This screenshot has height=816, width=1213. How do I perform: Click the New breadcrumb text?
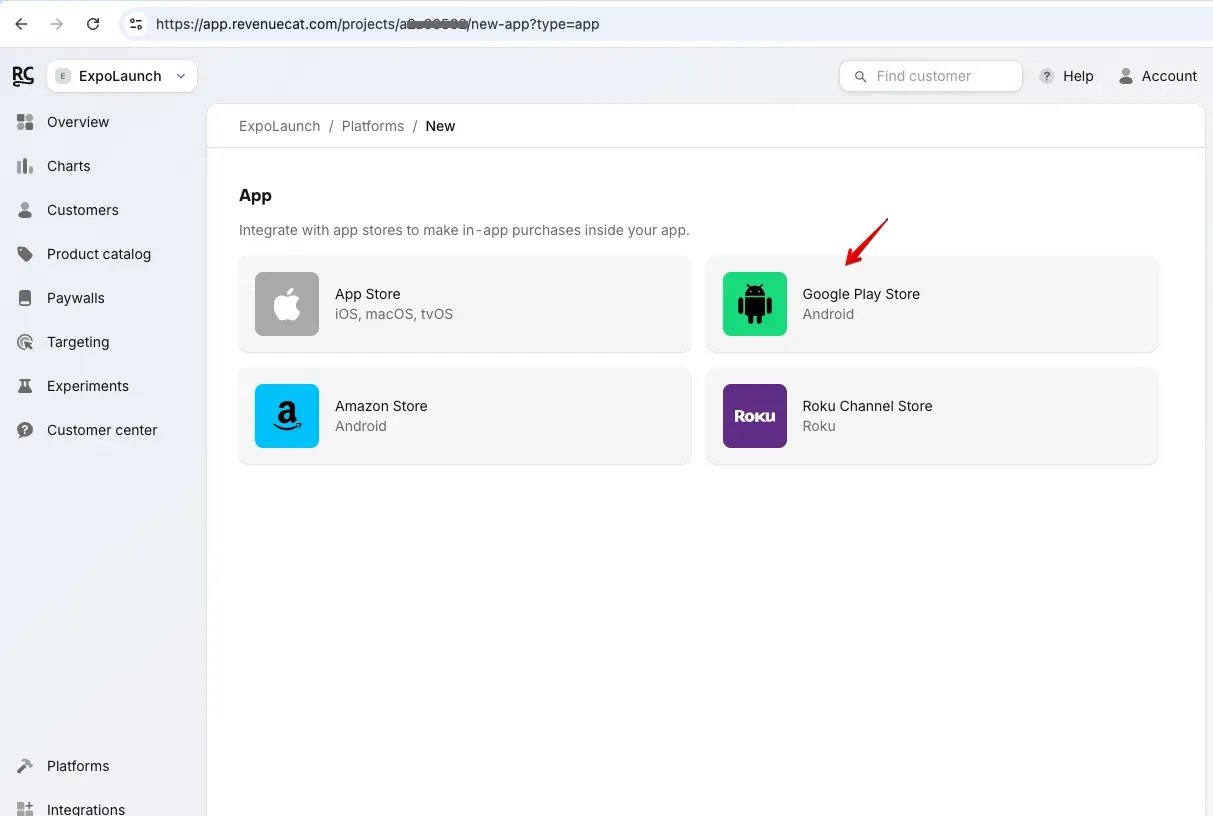pyautogui.click(x=440, y=126)
